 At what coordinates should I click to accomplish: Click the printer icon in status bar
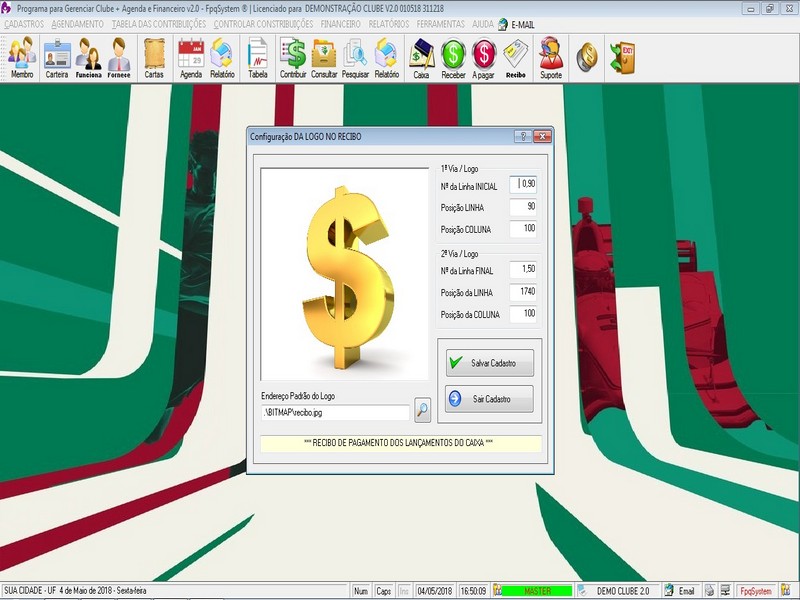(x=709, y=591)
